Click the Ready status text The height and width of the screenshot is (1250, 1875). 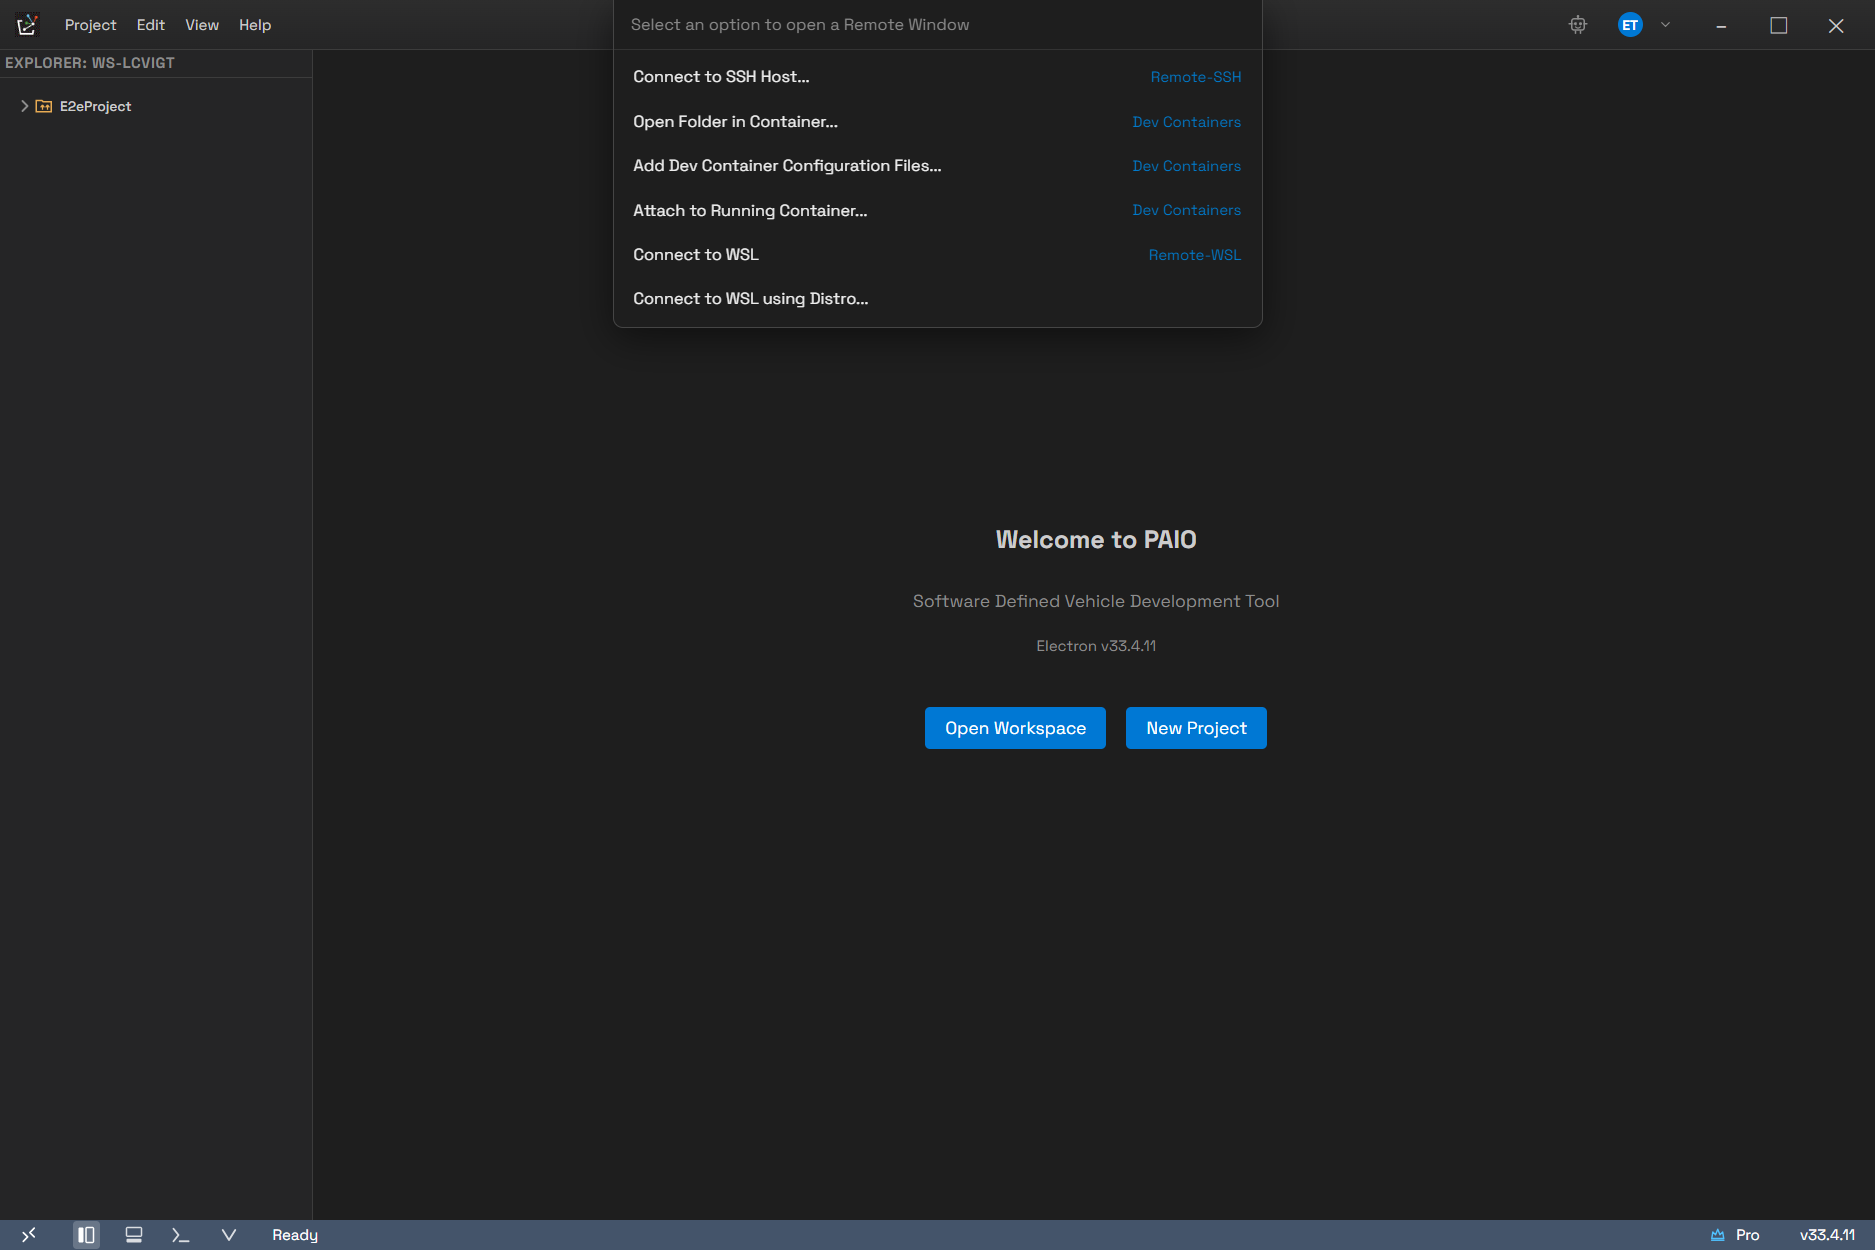tap(295, 1235)
